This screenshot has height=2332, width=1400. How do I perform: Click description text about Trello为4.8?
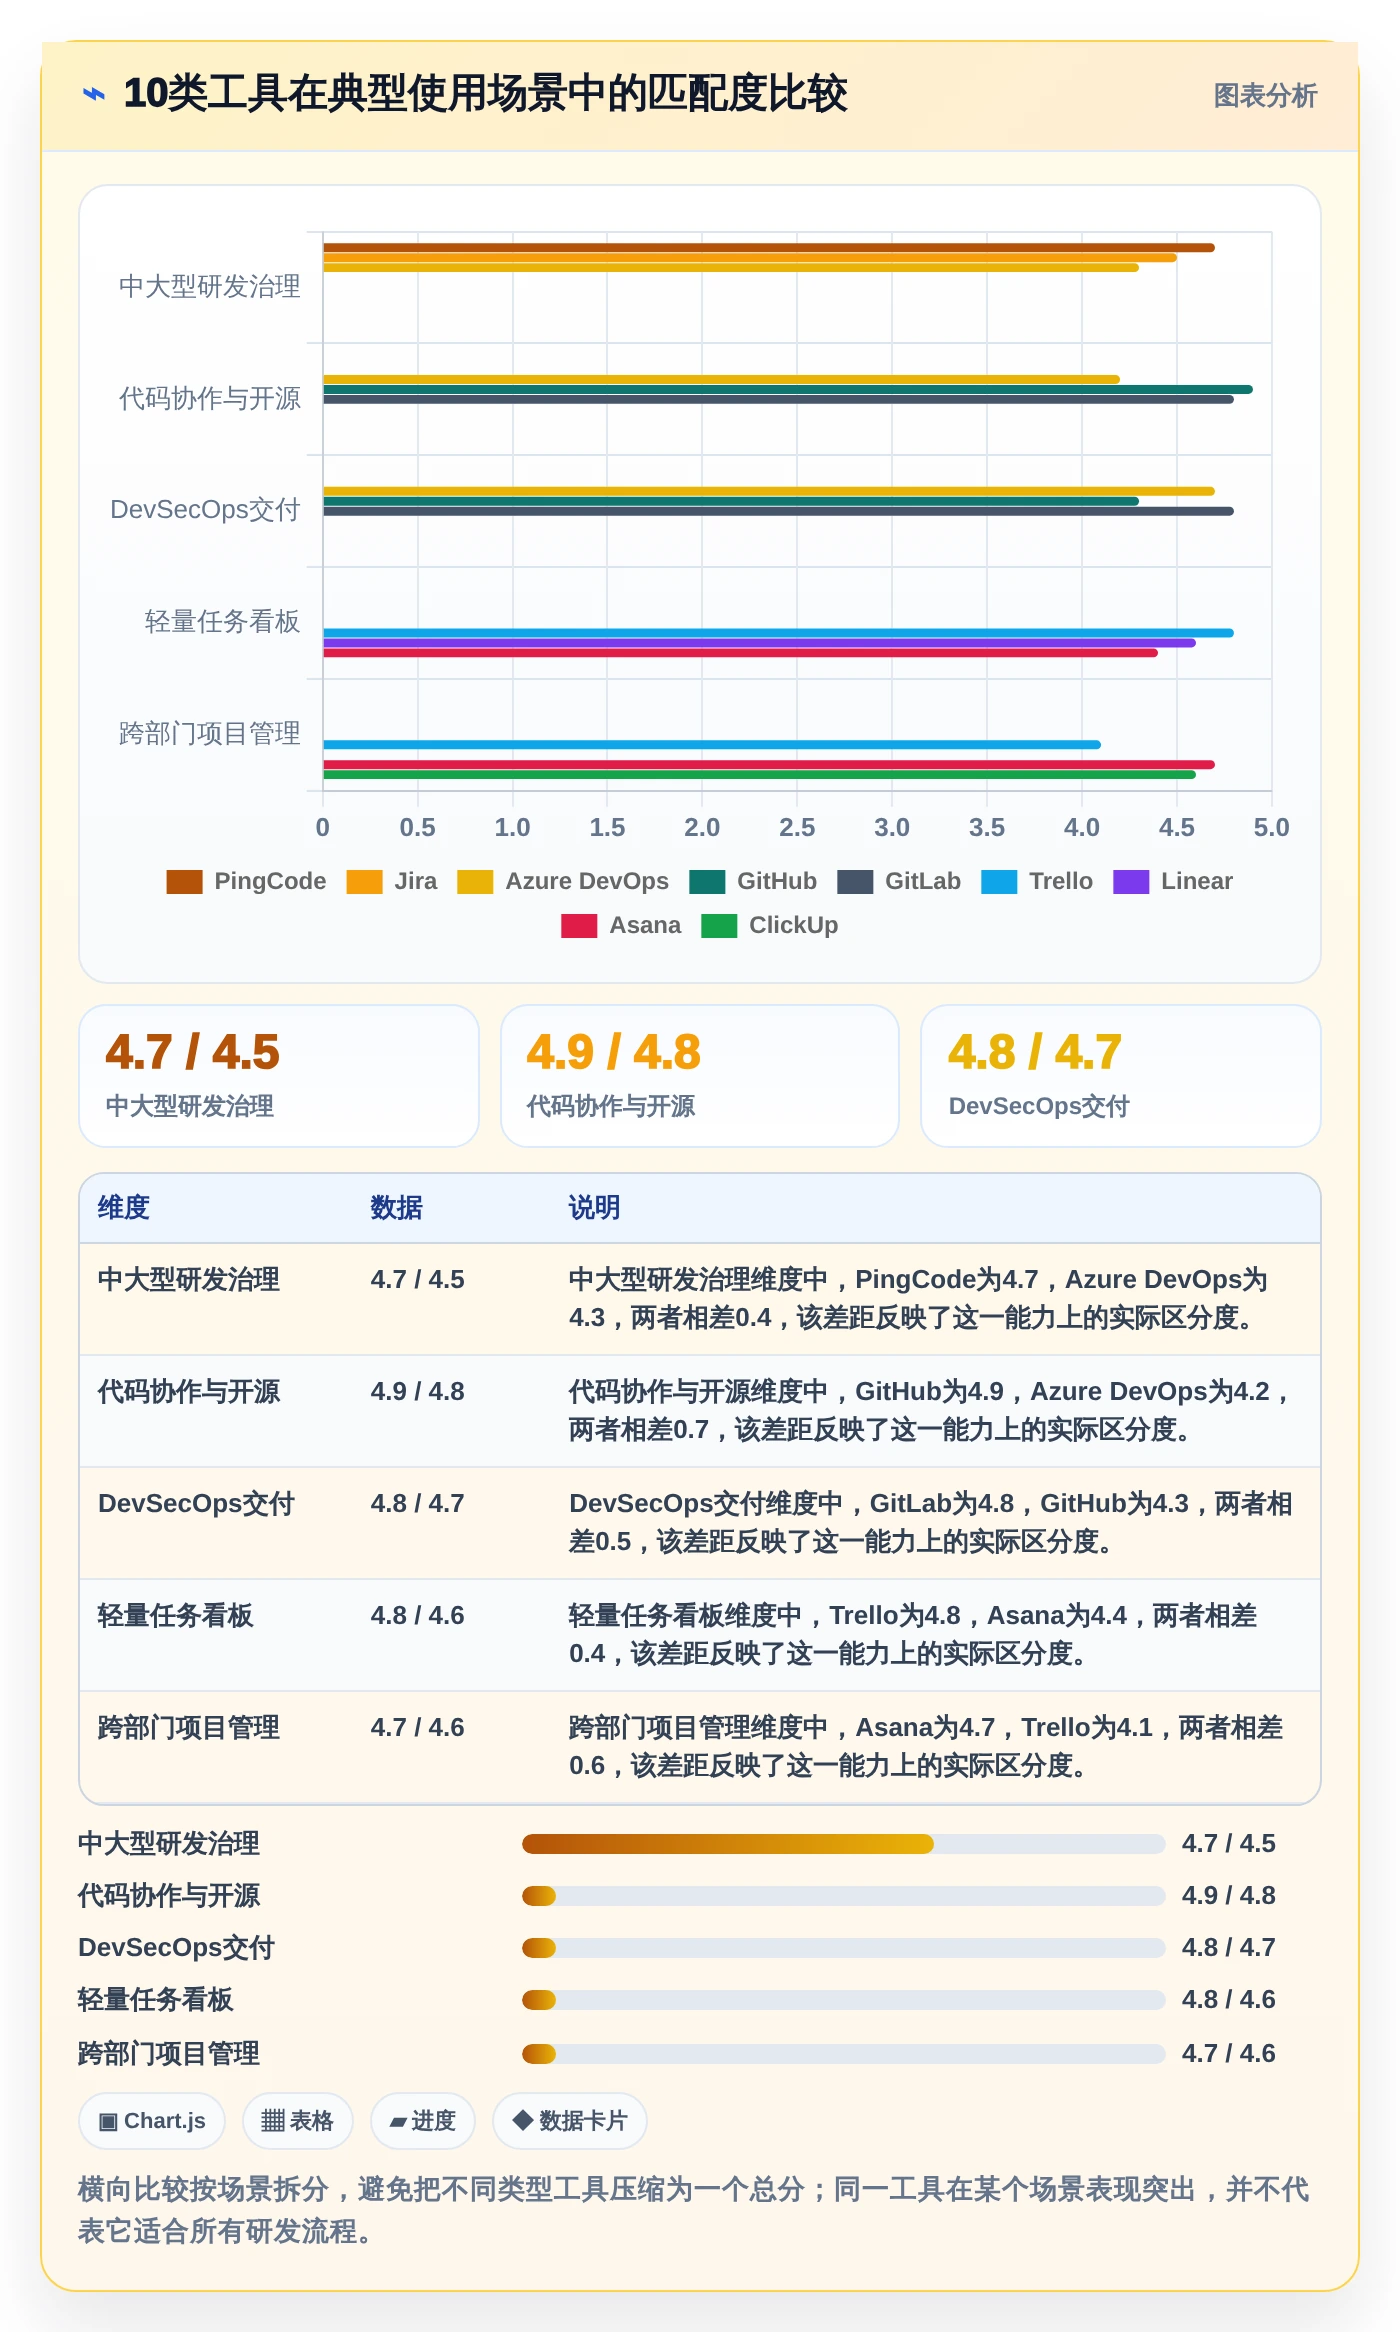pyautogui.click(x=913, y=1635)
